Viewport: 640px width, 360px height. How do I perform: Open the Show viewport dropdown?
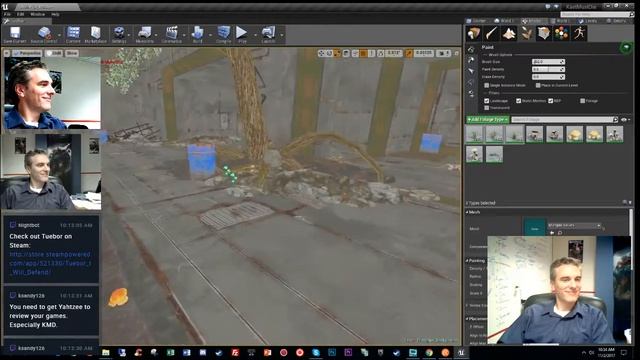[71, 53]
